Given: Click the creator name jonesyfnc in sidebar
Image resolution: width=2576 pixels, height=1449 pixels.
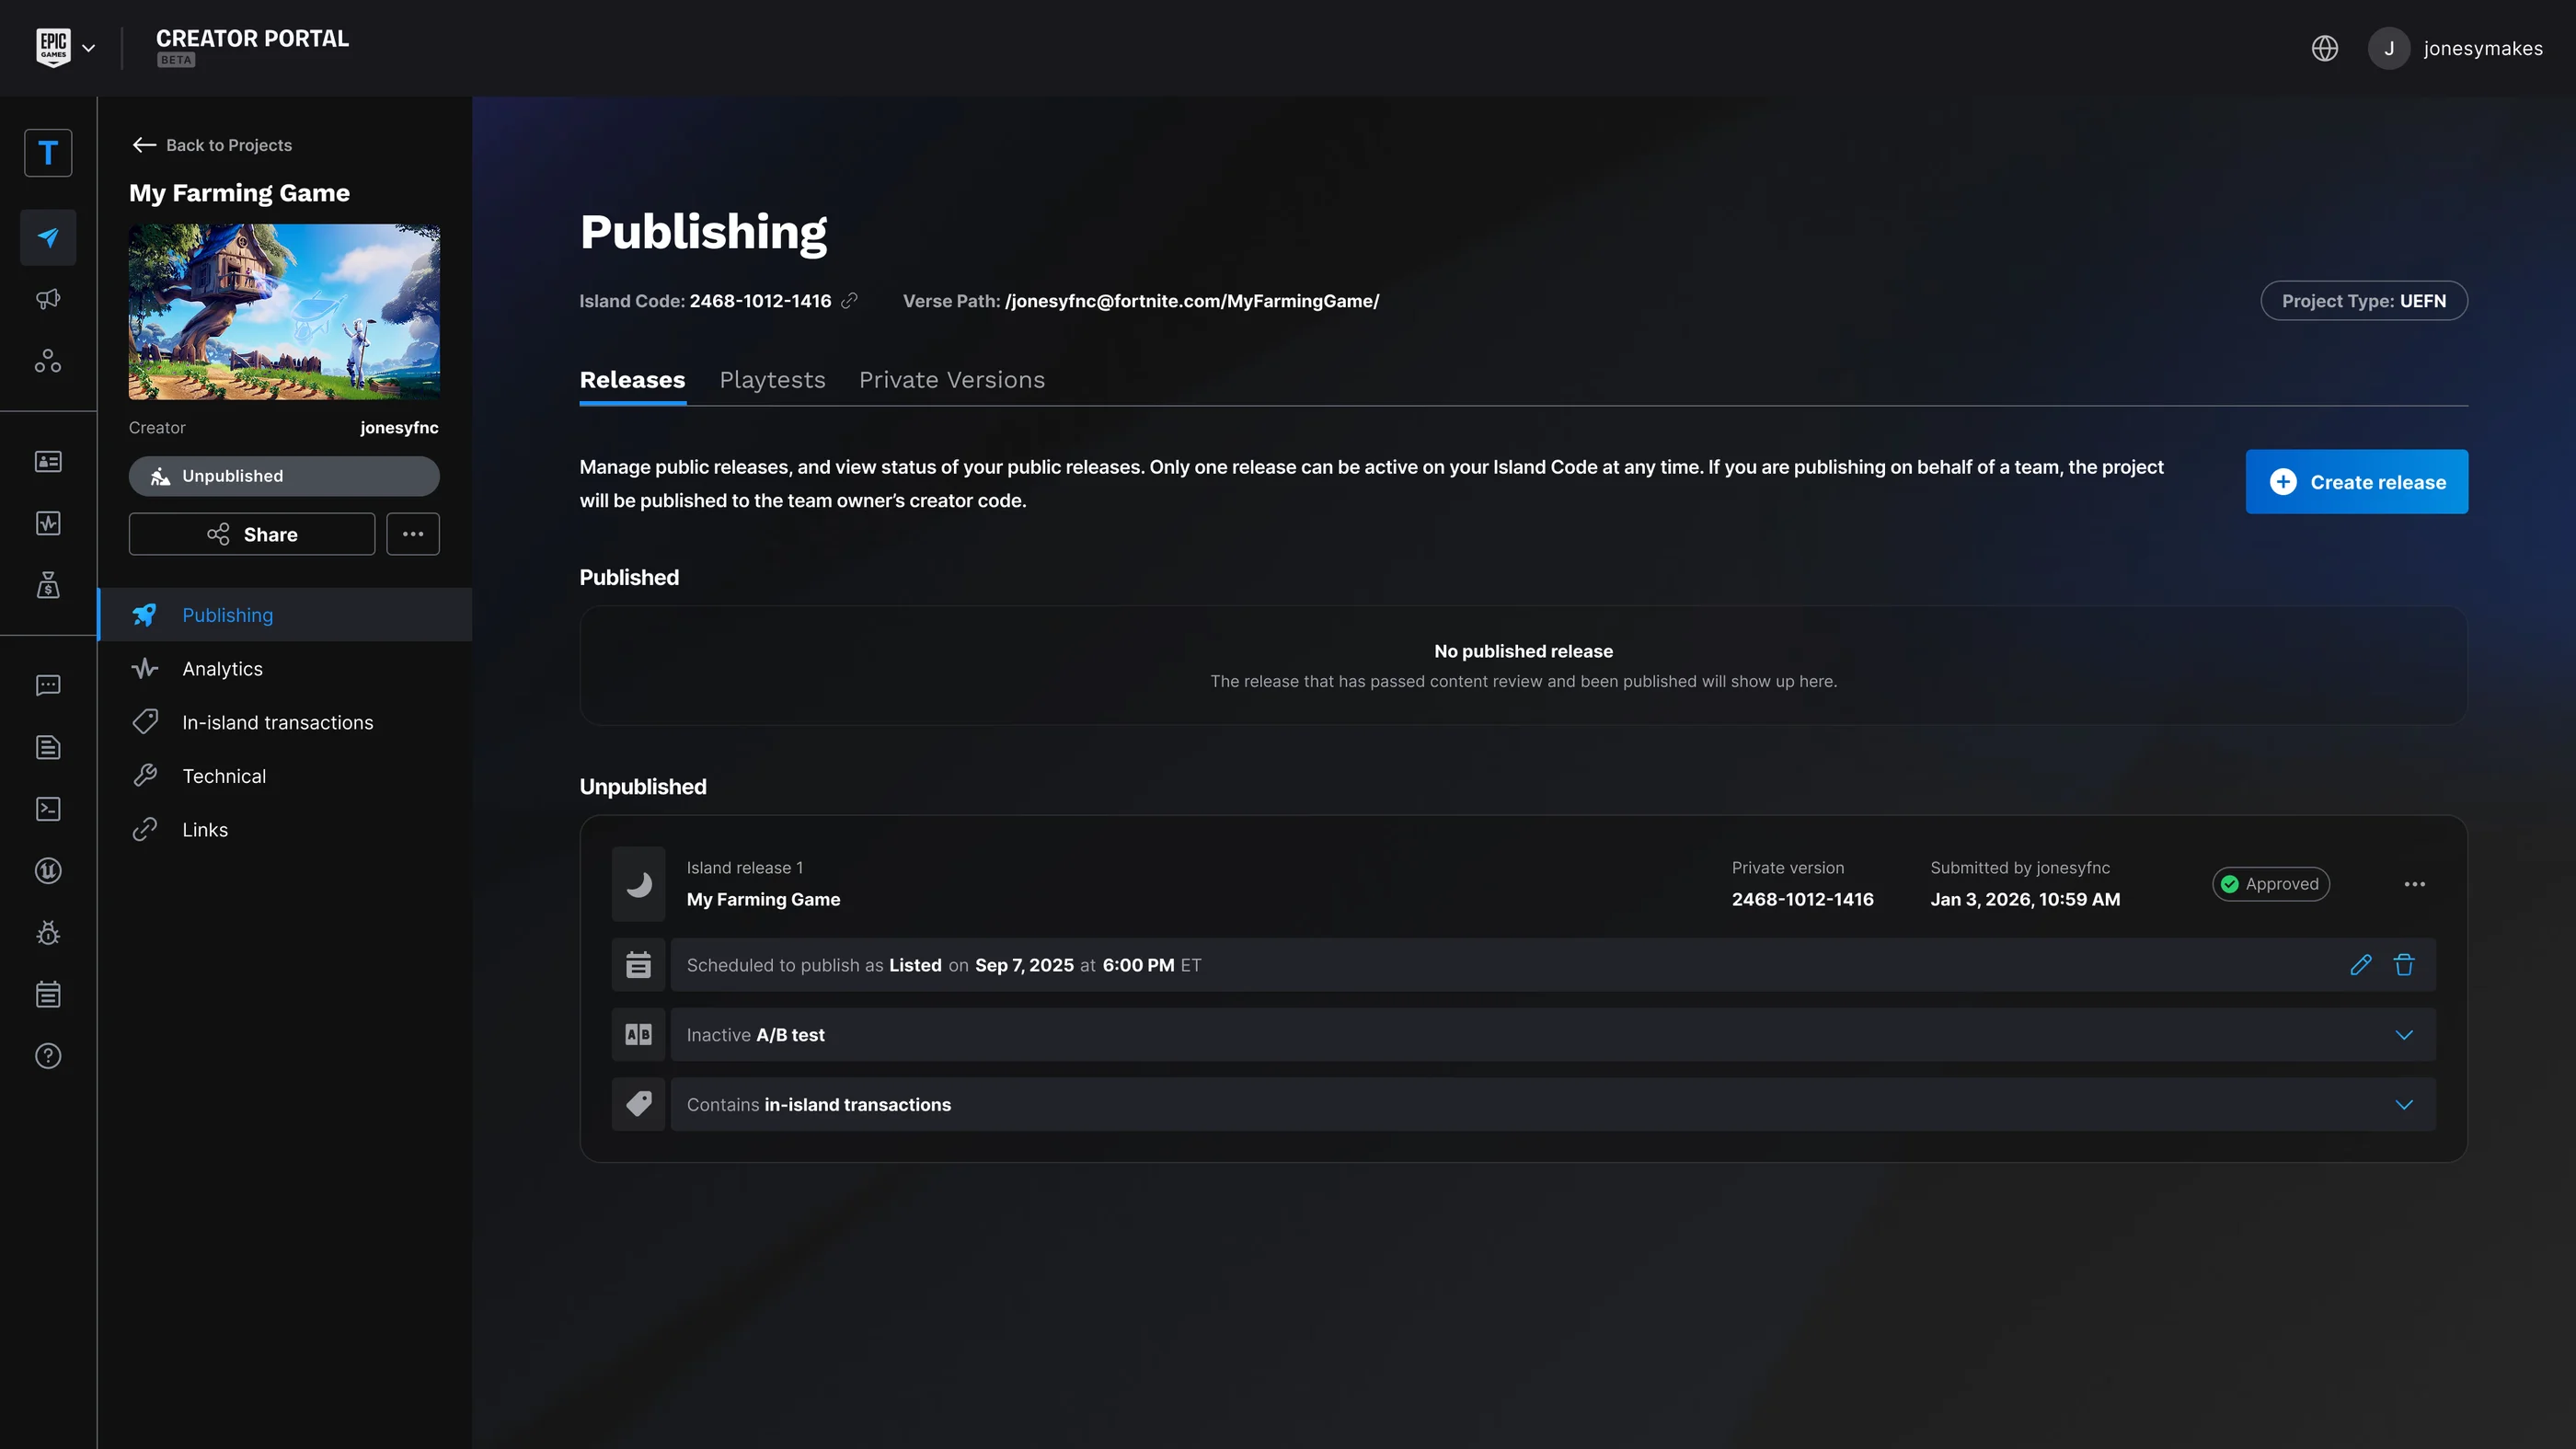Looking at the screenshot, I should pyautogui.click(x=399, y=427).
